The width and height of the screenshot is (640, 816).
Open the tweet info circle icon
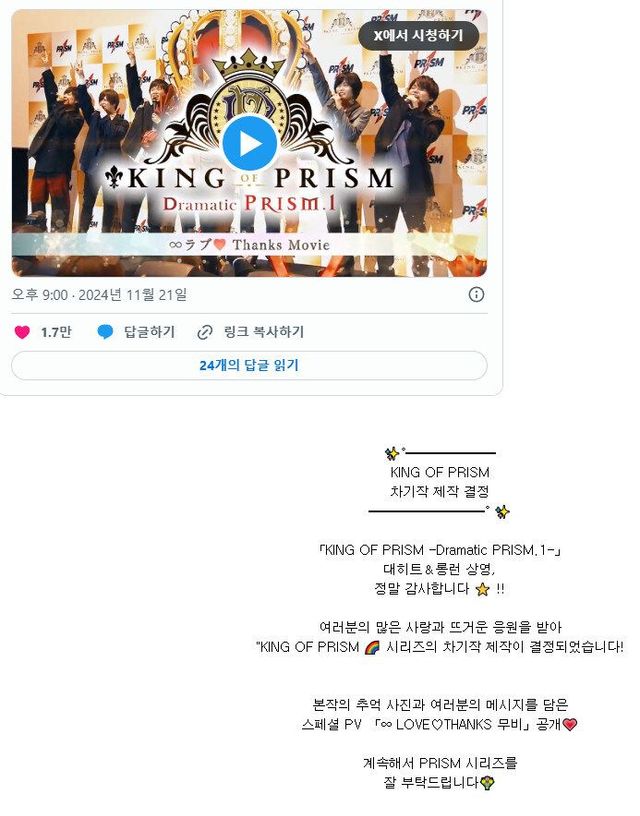click(476, 295)
